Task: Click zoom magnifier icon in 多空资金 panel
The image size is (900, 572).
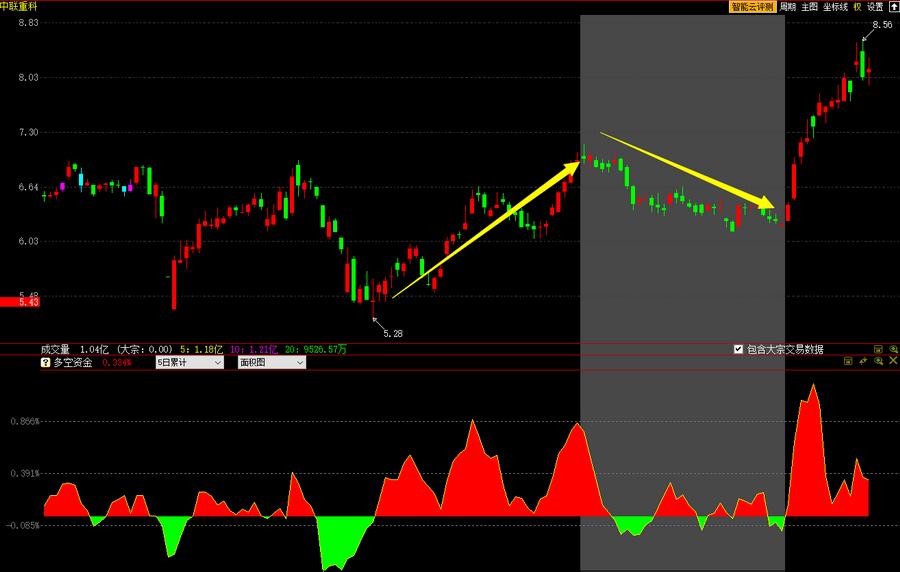Action: click(x=878, y=361)
